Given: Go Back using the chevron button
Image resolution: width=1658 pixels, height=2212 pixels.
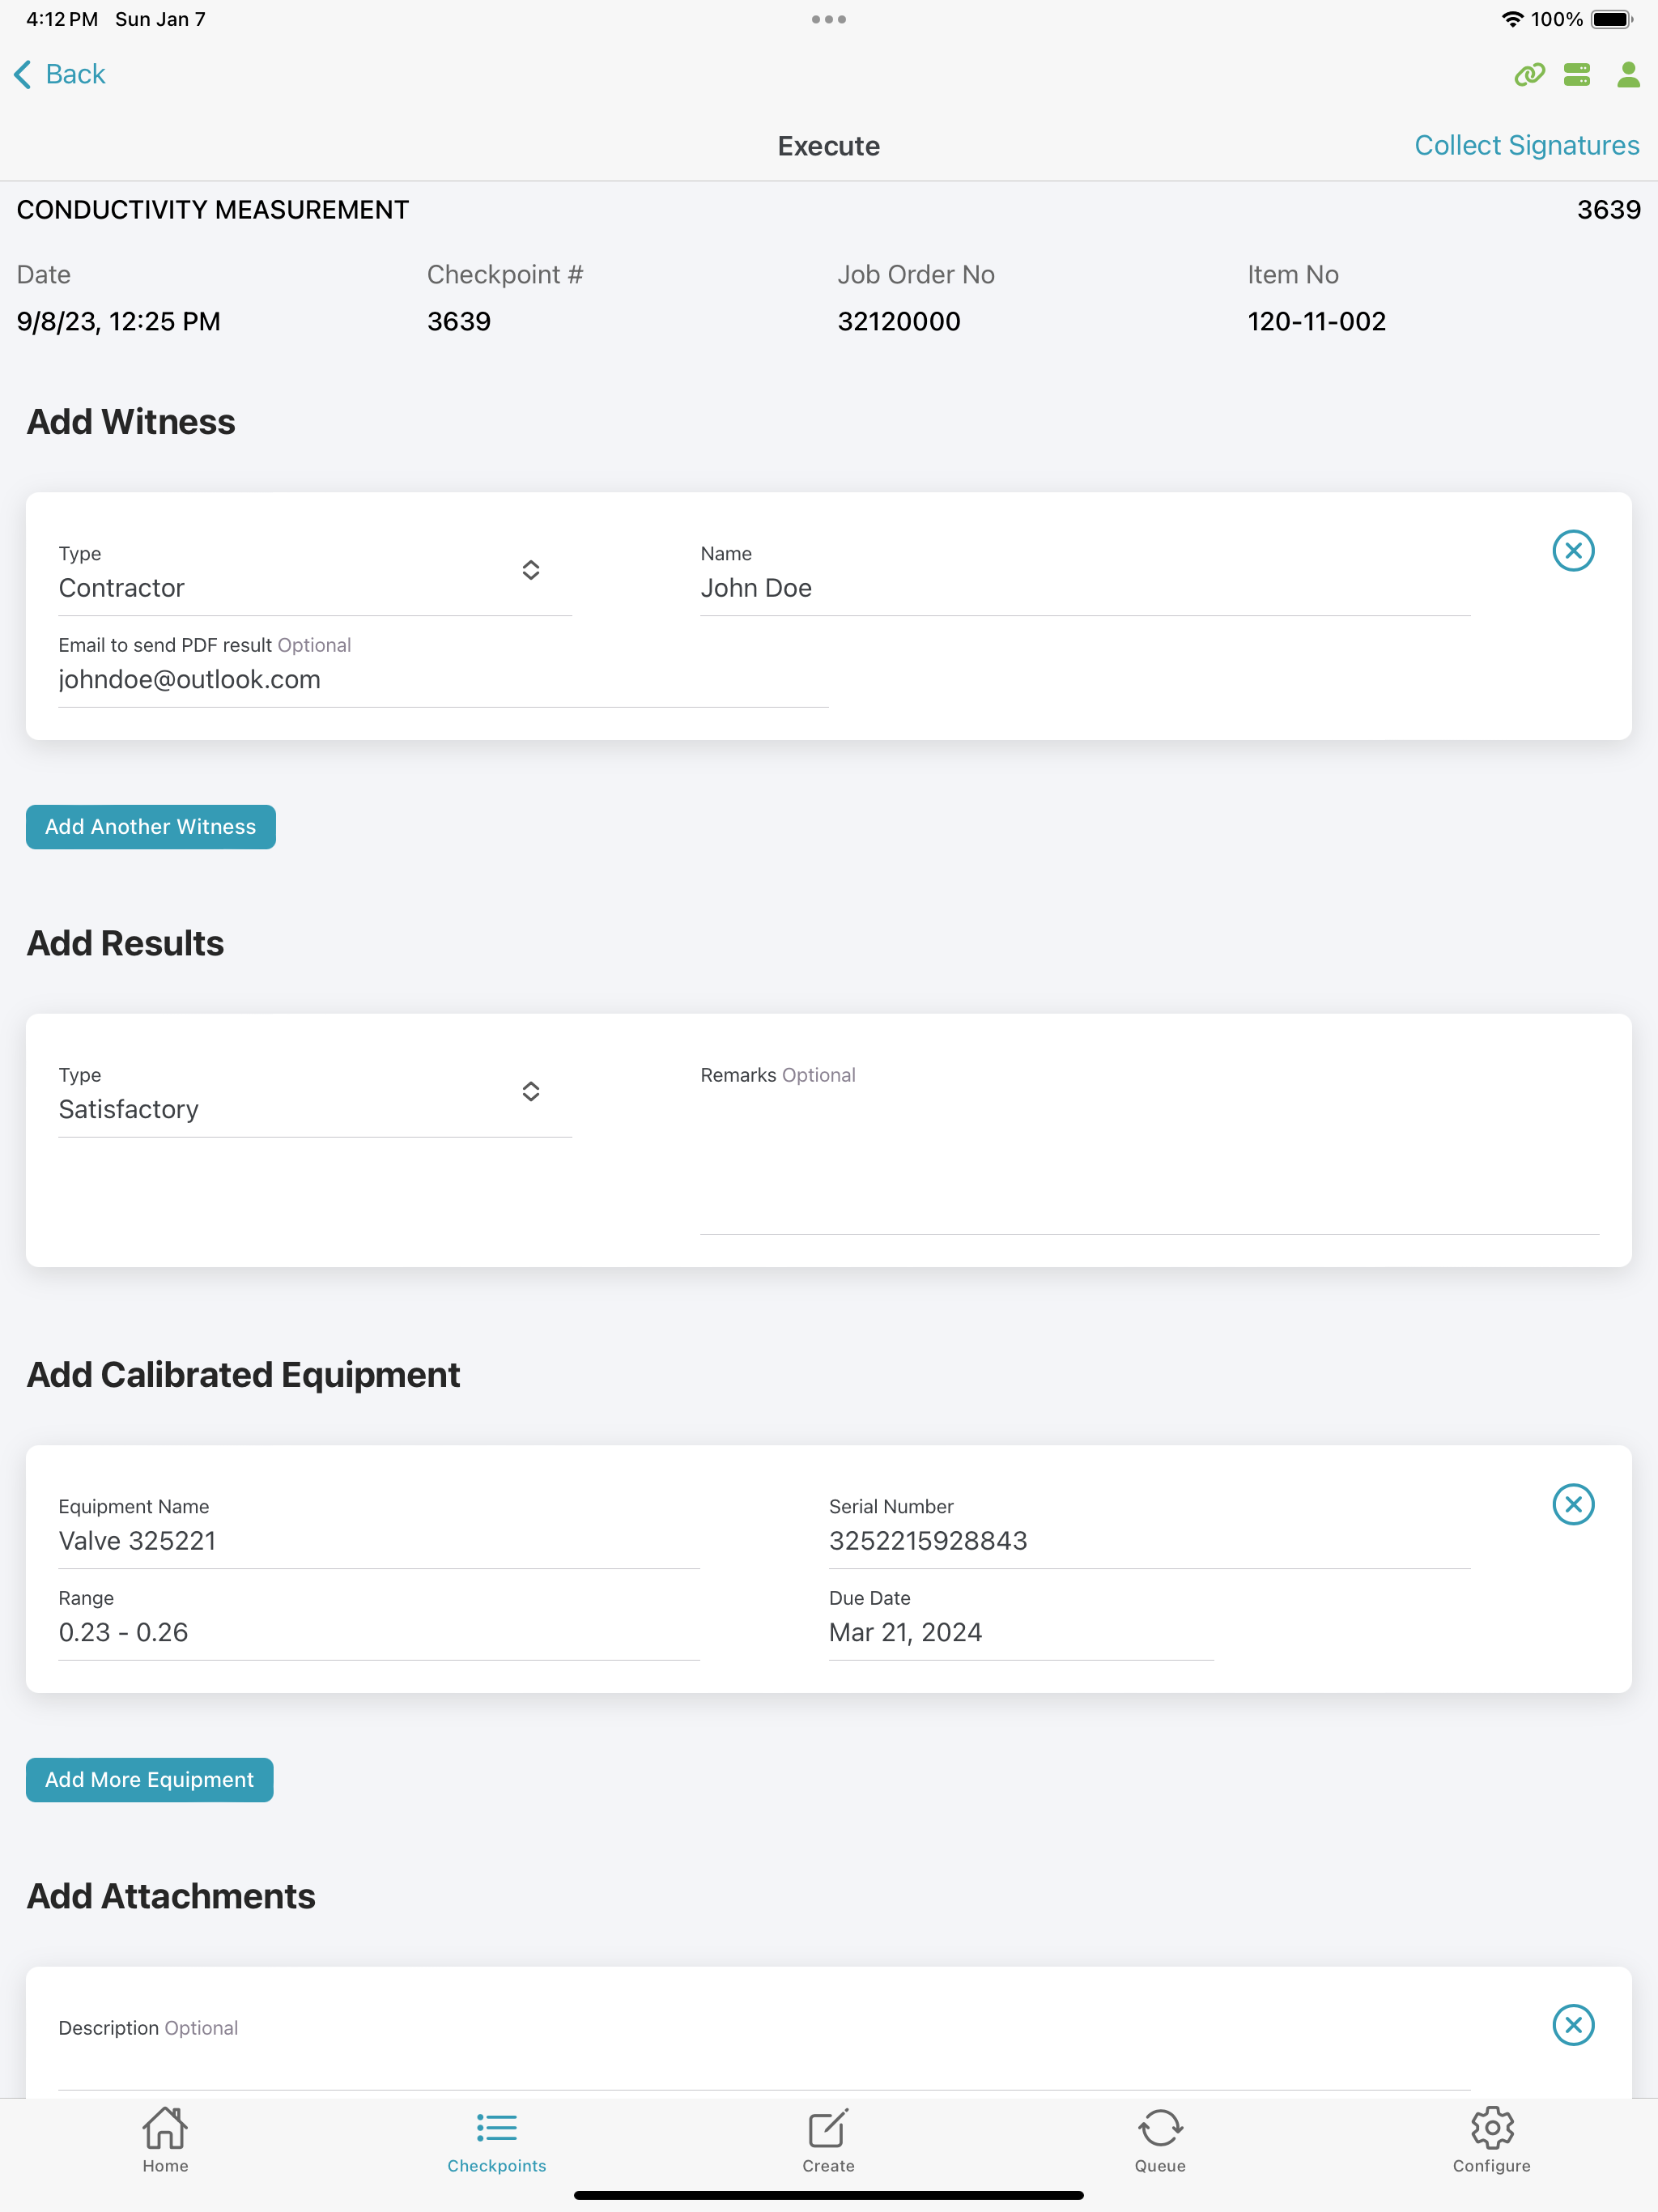Looking at the screenshot, I should (x=60, y=75).
